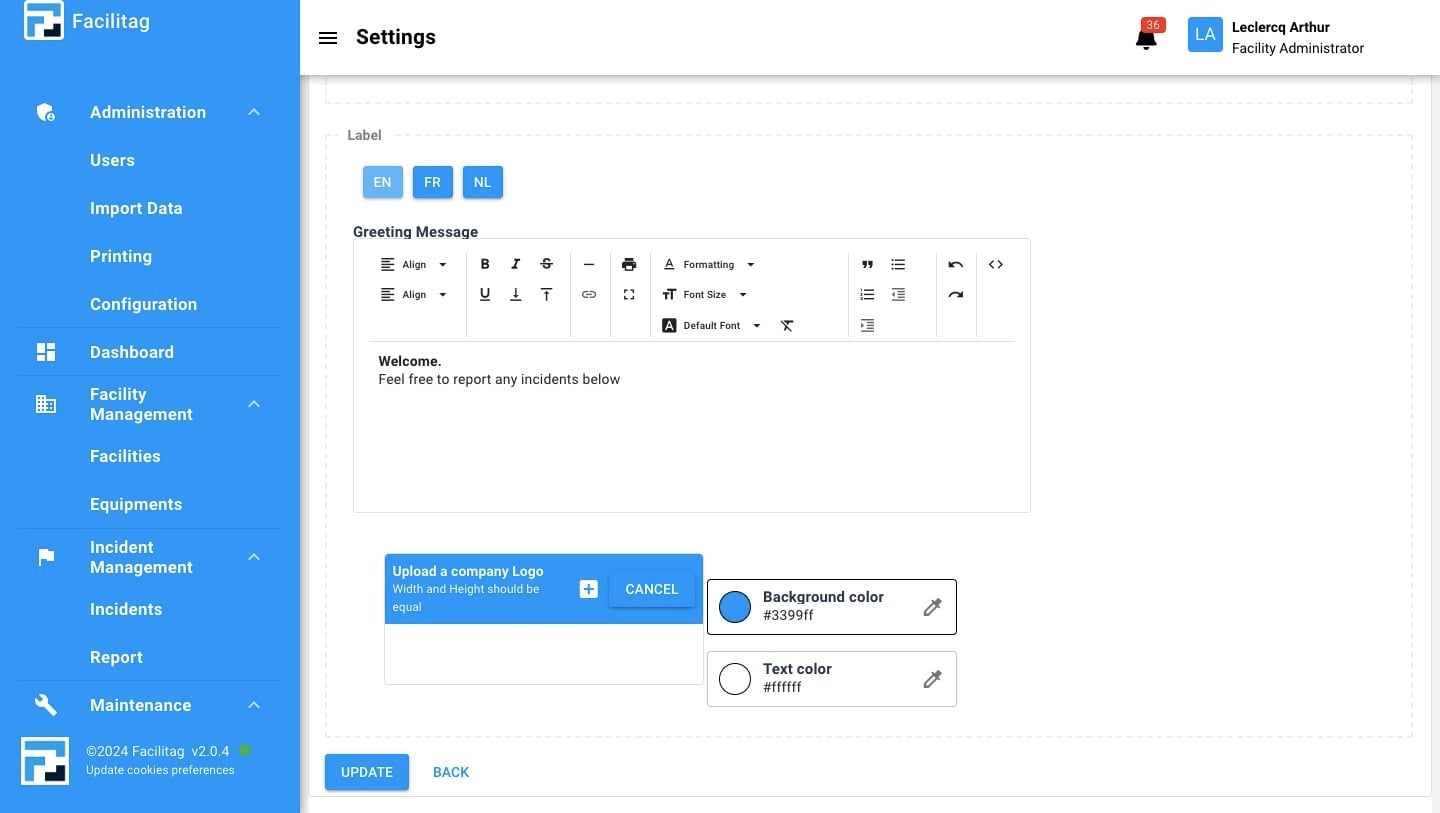Click the print icon in editor toolbar
The height and width of the screenshot is (813, 1440).
click(628, 265)
